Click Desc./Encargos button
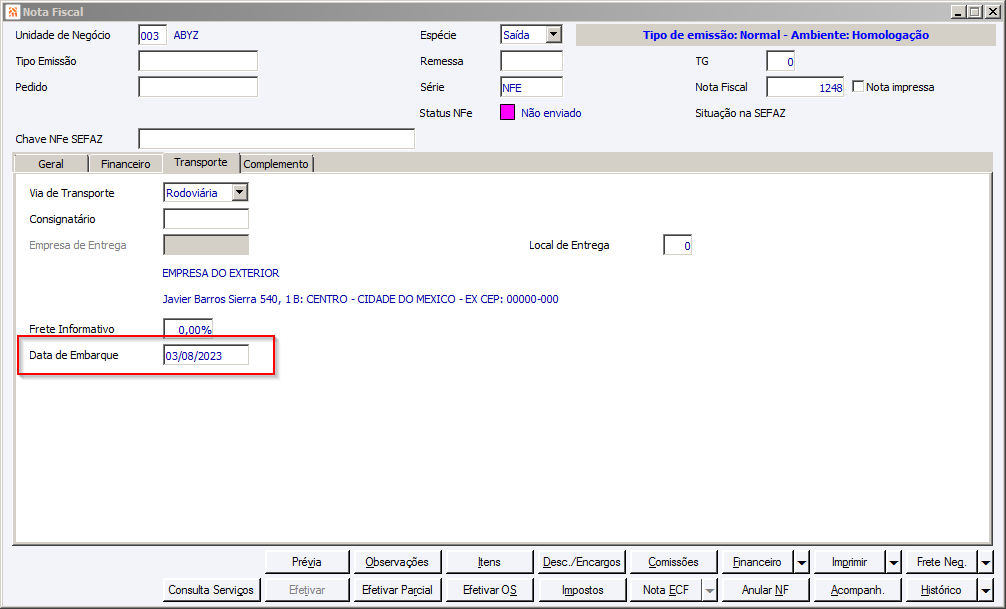The width and height of the screenshot is (1006, 609). 581,562
